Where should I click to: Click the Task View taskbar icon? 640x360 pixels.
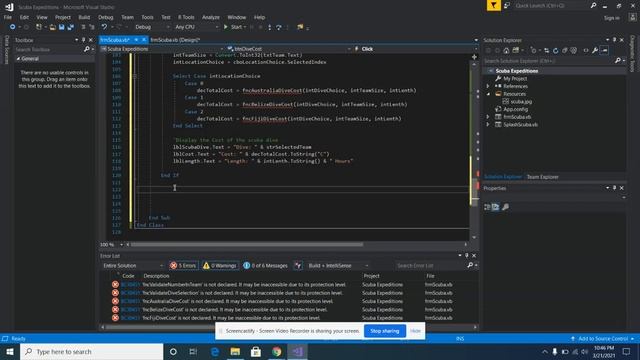pyautogui.click(x=193, y=351)
